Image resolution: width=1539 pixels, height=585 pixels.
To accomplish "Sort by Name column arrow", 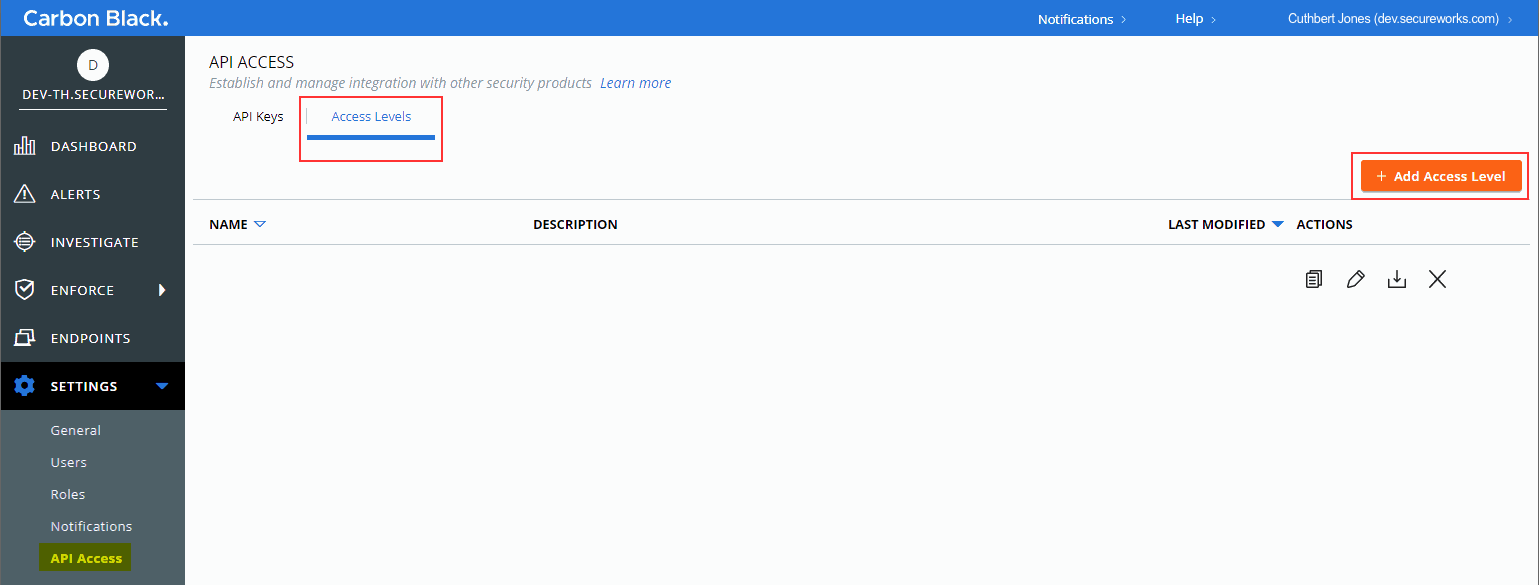I will click(260, 224).
